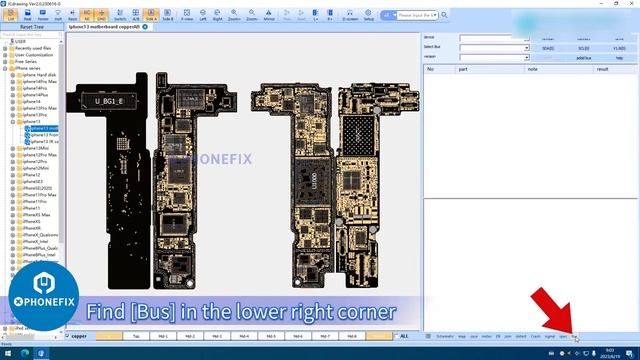Select the Mid-4 layer tab
The height and width of the screenshot is (360, 640).
[244, 336]
